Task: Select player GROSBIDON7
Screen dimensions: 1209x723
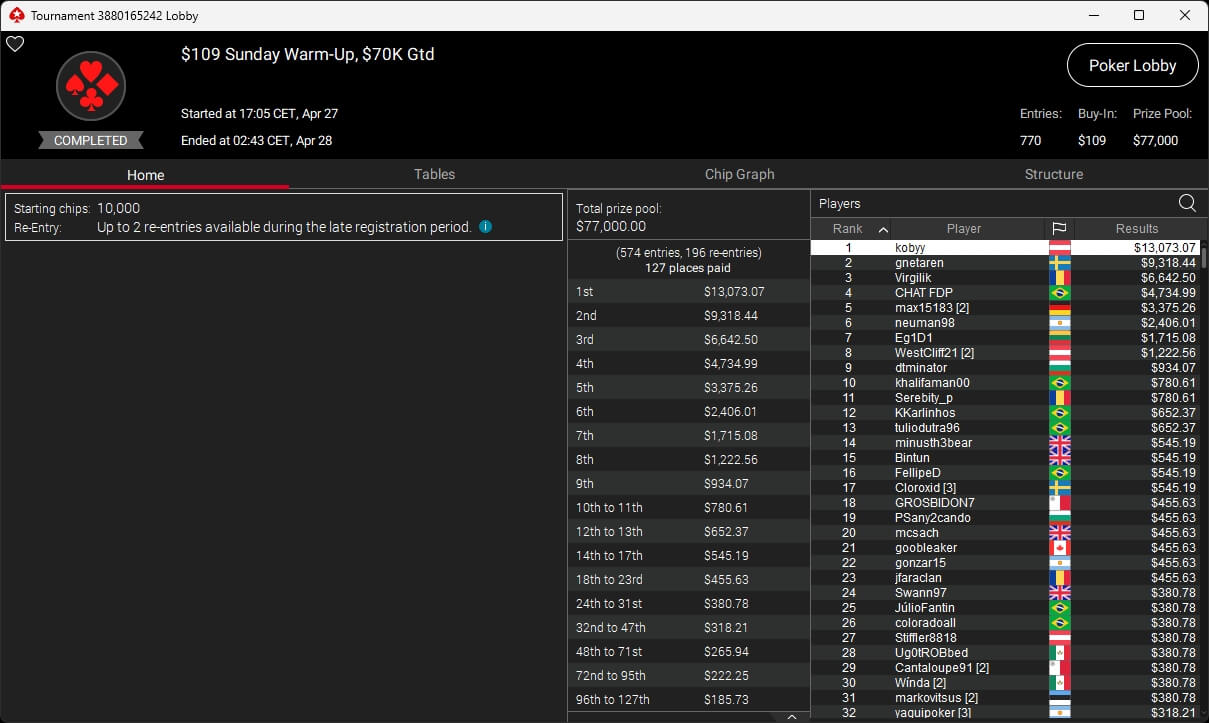Action: pos(1005,502)
